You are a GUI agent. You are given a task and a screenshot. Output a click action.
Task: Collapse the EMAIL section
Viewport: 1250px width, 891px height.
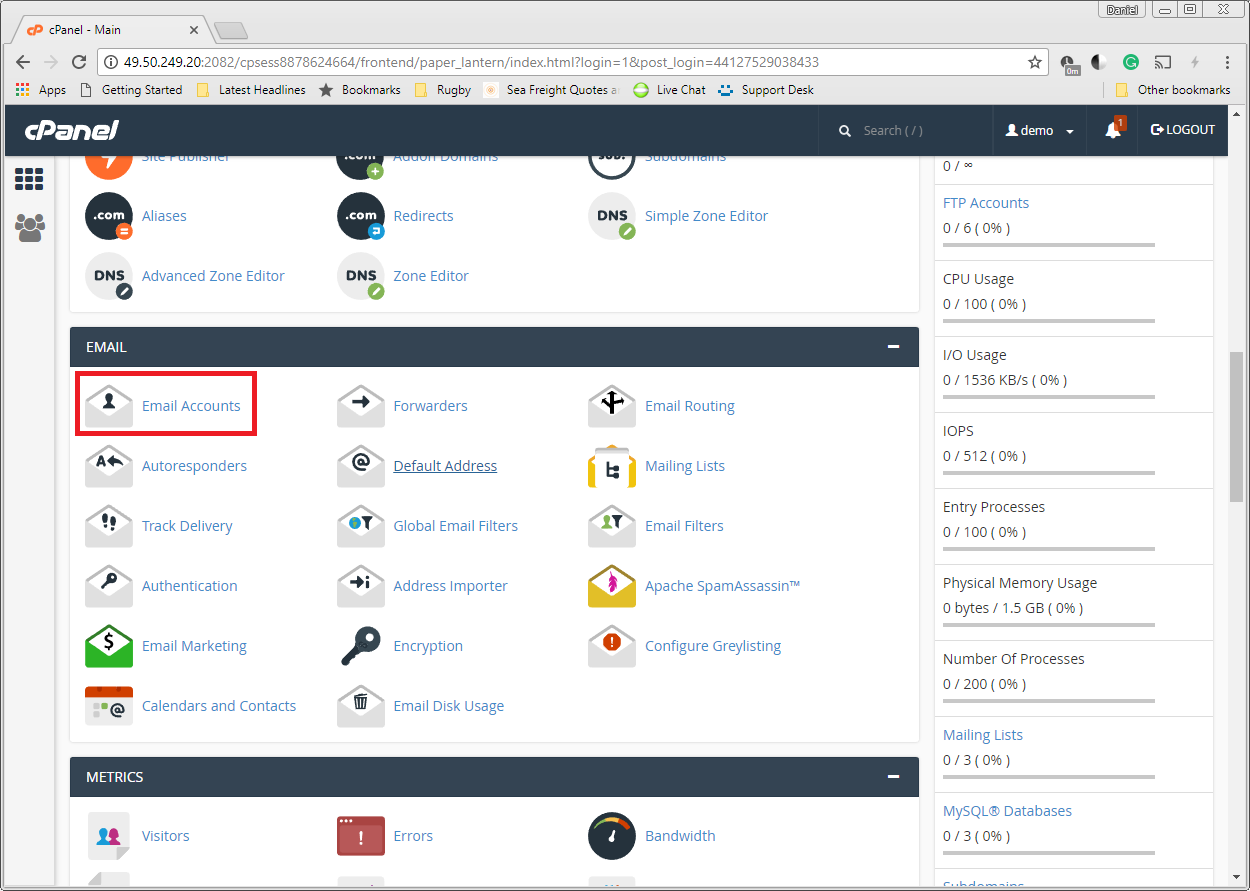(892, 347)
